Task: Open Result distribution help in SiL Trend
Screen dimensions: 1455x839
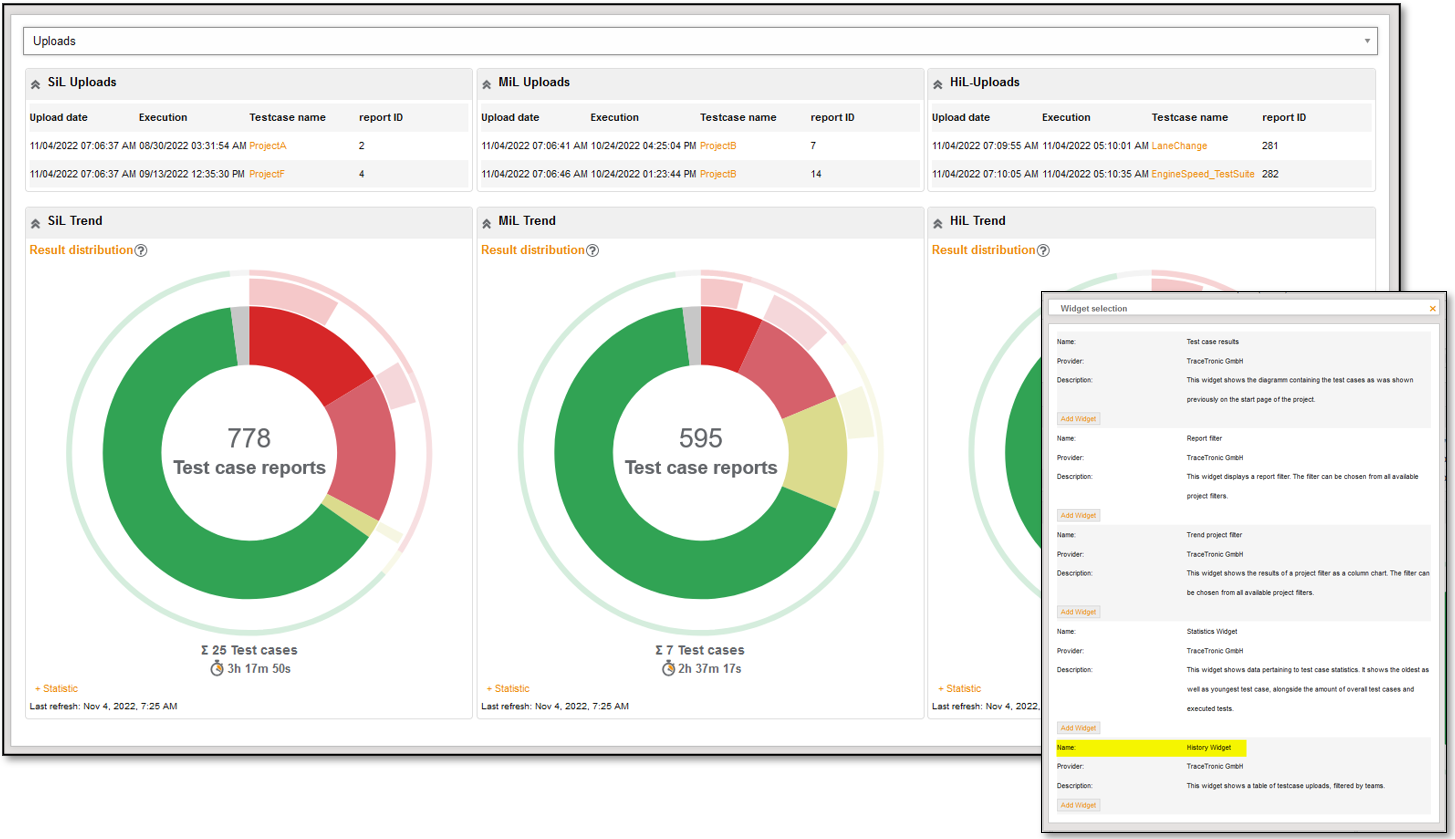Action: pyautogui.click(x=141, y=250)
